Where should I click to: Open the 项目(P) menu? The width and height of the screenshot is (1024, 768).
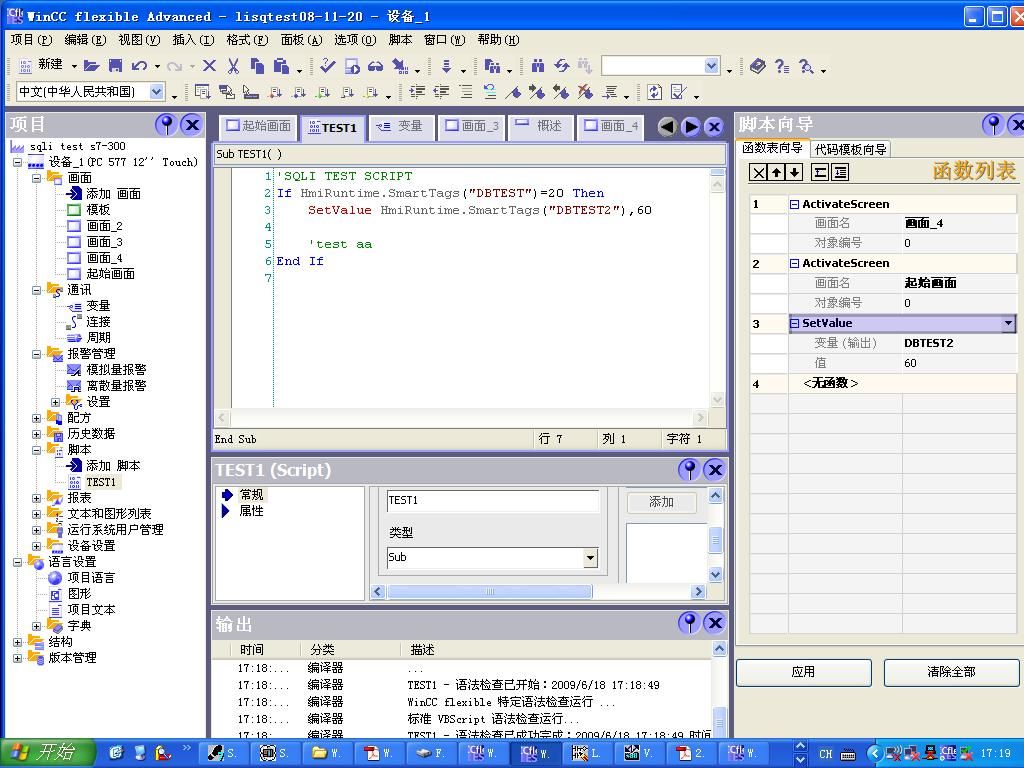31,40
